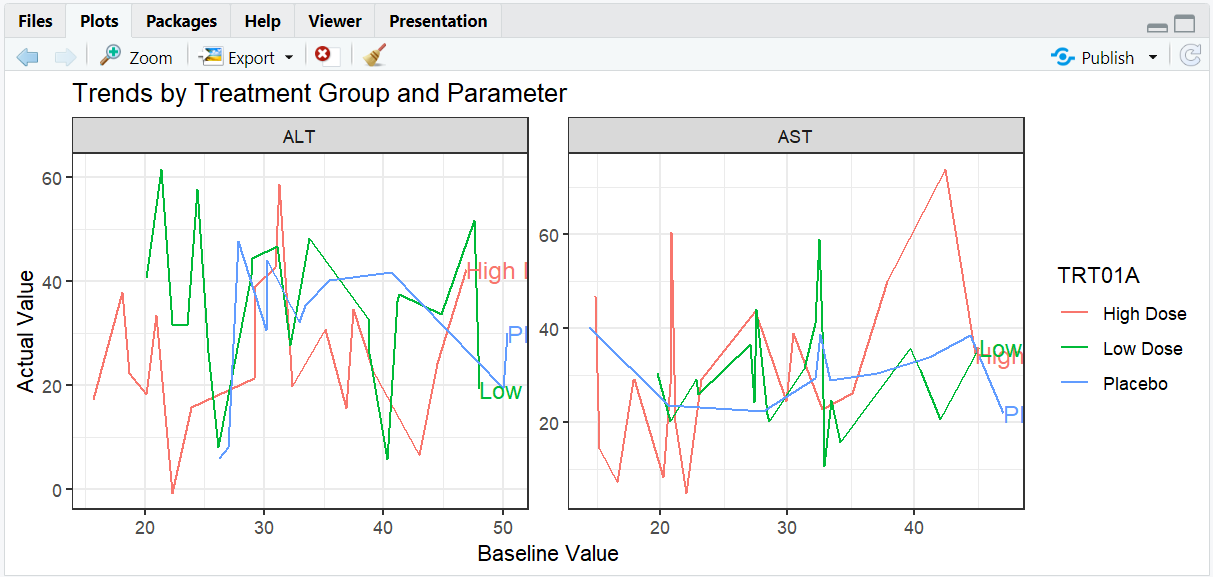
Task: Select the Plots tab
Action: click(x=99, y=21)
